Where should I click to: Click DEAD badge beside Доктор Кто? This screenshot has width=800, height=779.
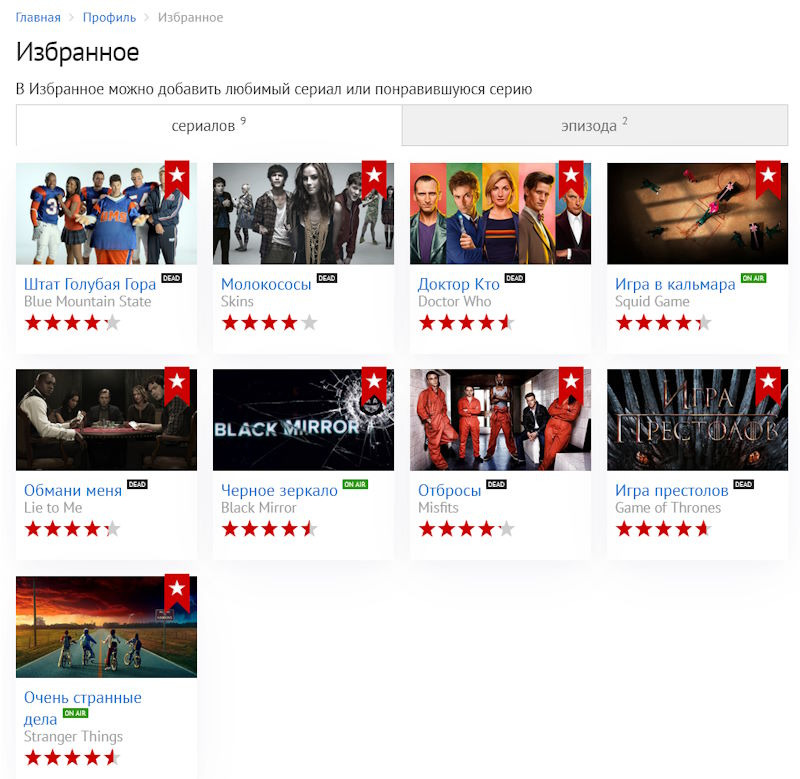tap(515, 278)
